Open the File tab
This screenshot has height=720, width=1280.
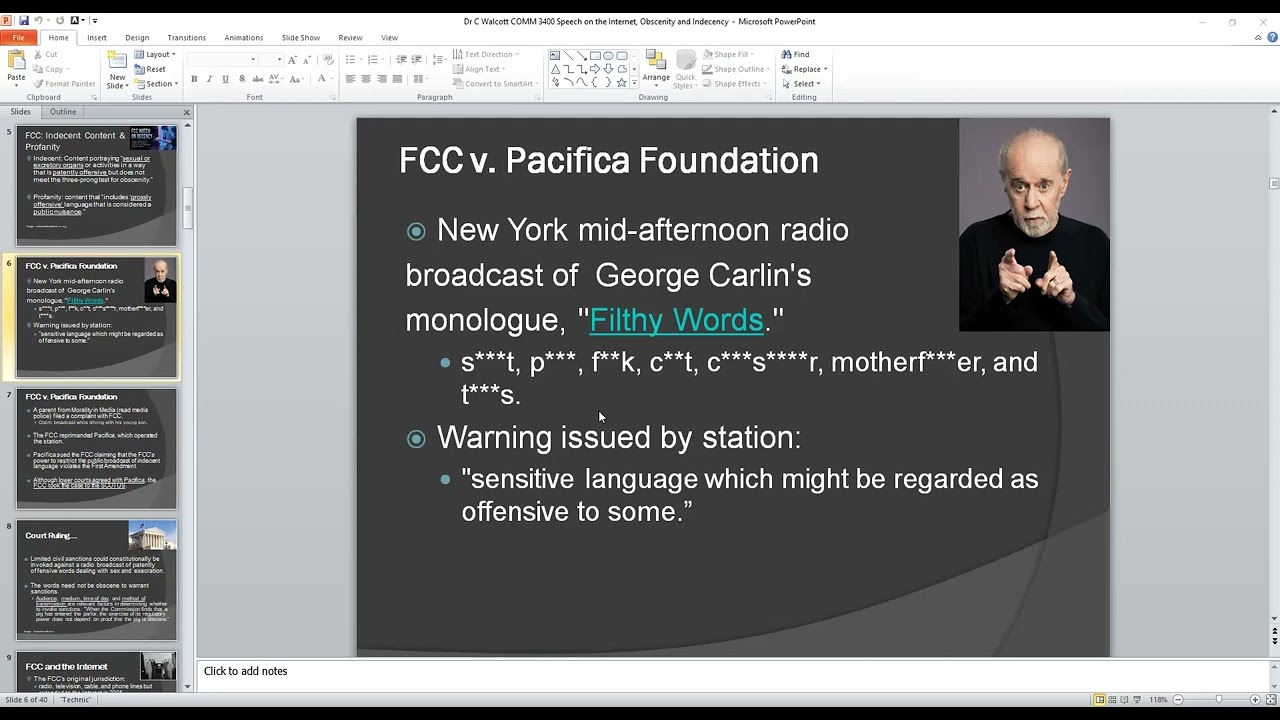(19, 38)
